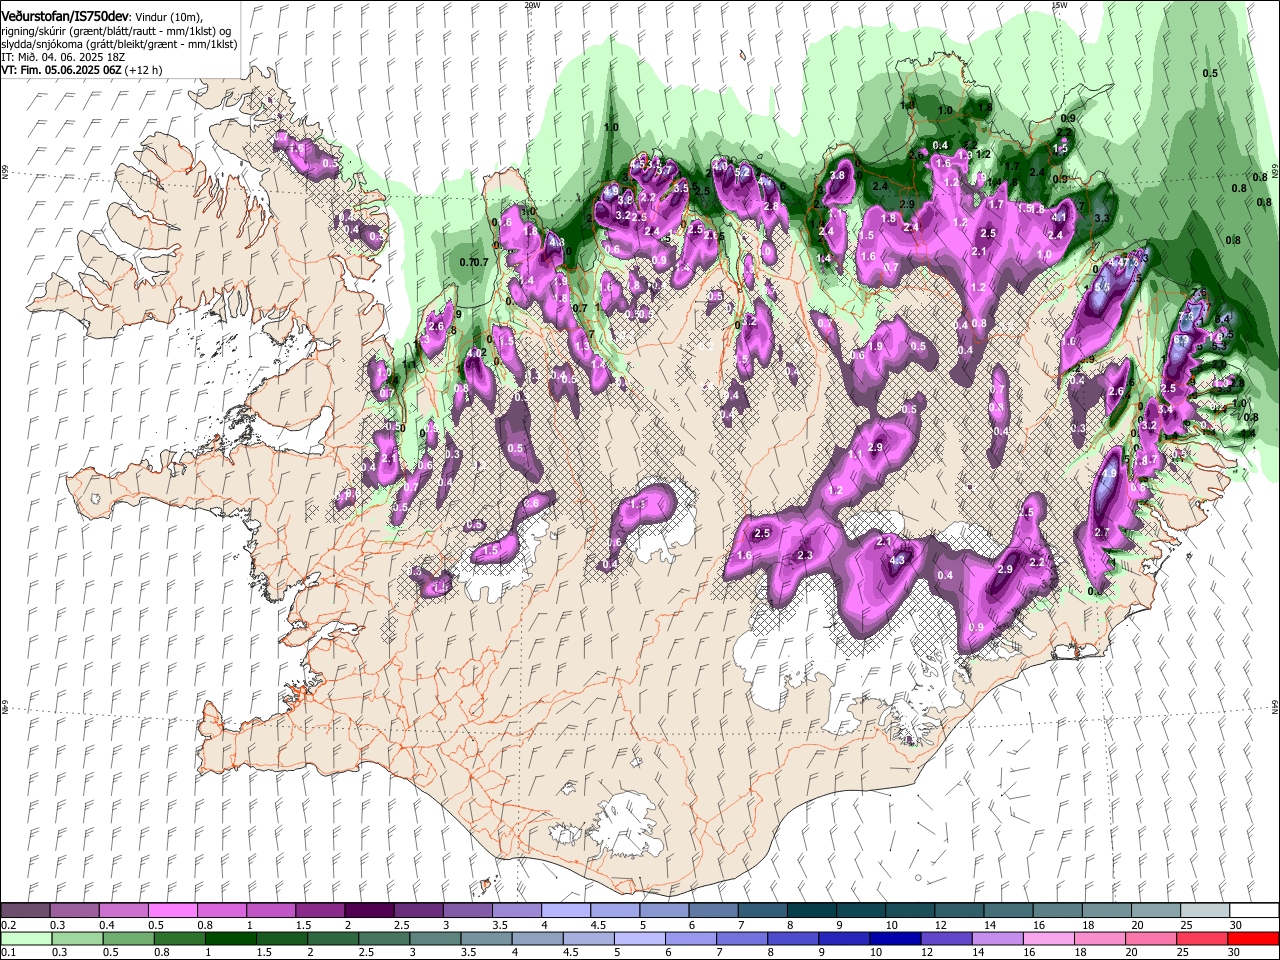1280x960 pixels.
Task: Select the light blue 5–6 rain scale swatch
Action: point(639,938)
